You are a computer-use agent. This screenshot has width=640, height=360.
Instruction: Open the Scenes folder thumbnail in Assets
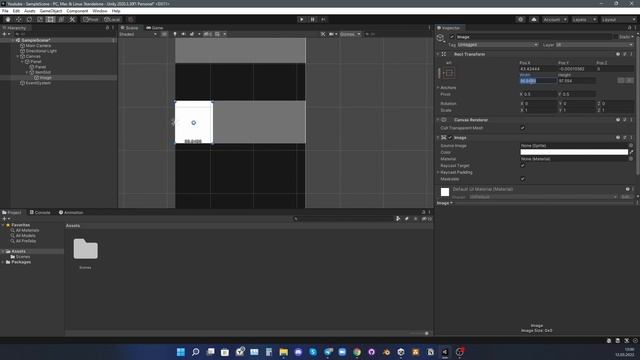pyautogui.click(x=85, y=249)
